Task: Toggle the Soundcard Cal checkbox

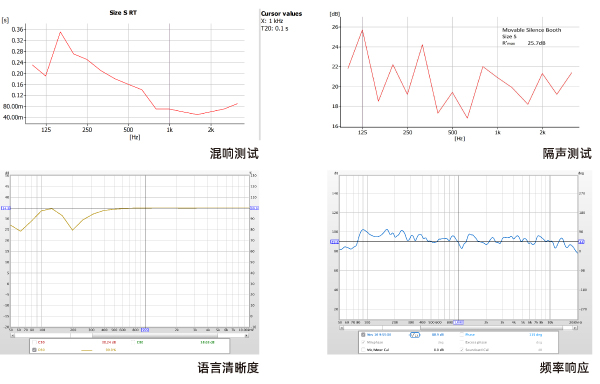Action: point(461,350)
